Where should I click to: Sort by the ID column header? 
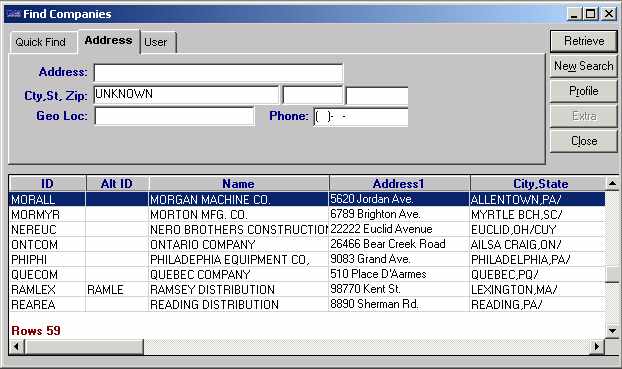click(x=47, y=184)
